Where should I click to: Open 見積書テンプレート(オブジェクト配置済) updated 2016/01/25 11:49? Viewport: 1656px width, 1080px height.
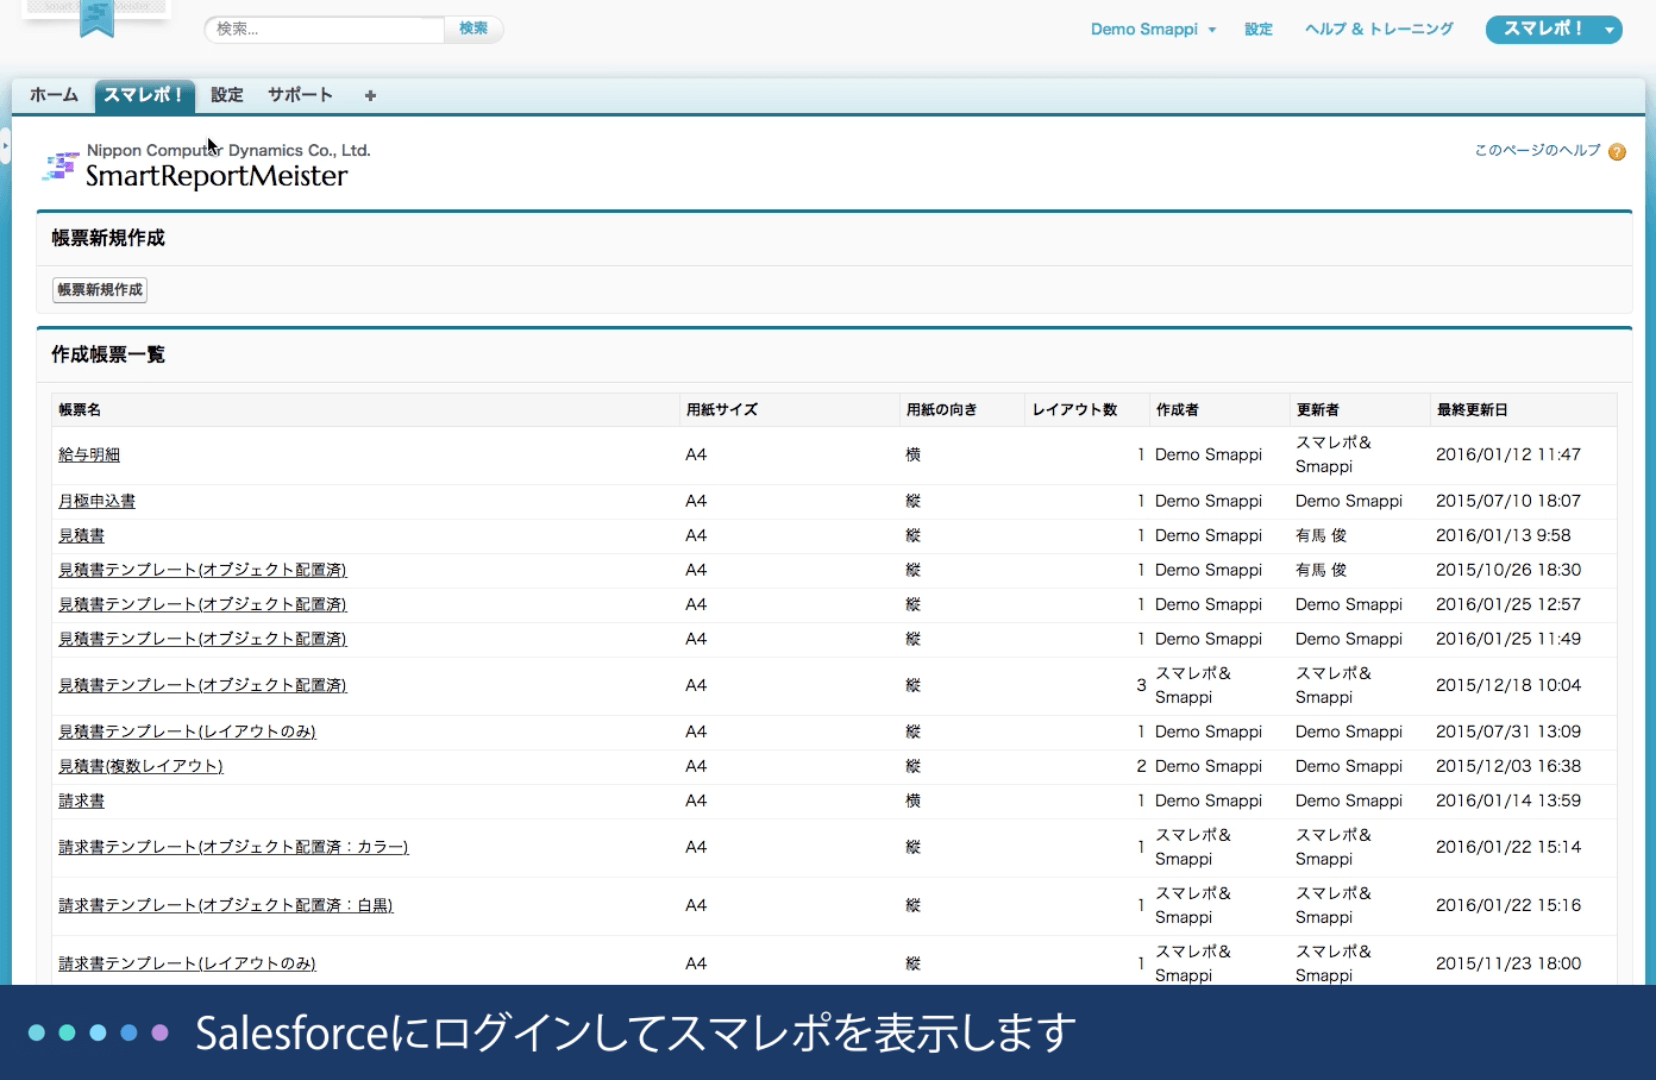click(x=202, y=639)
